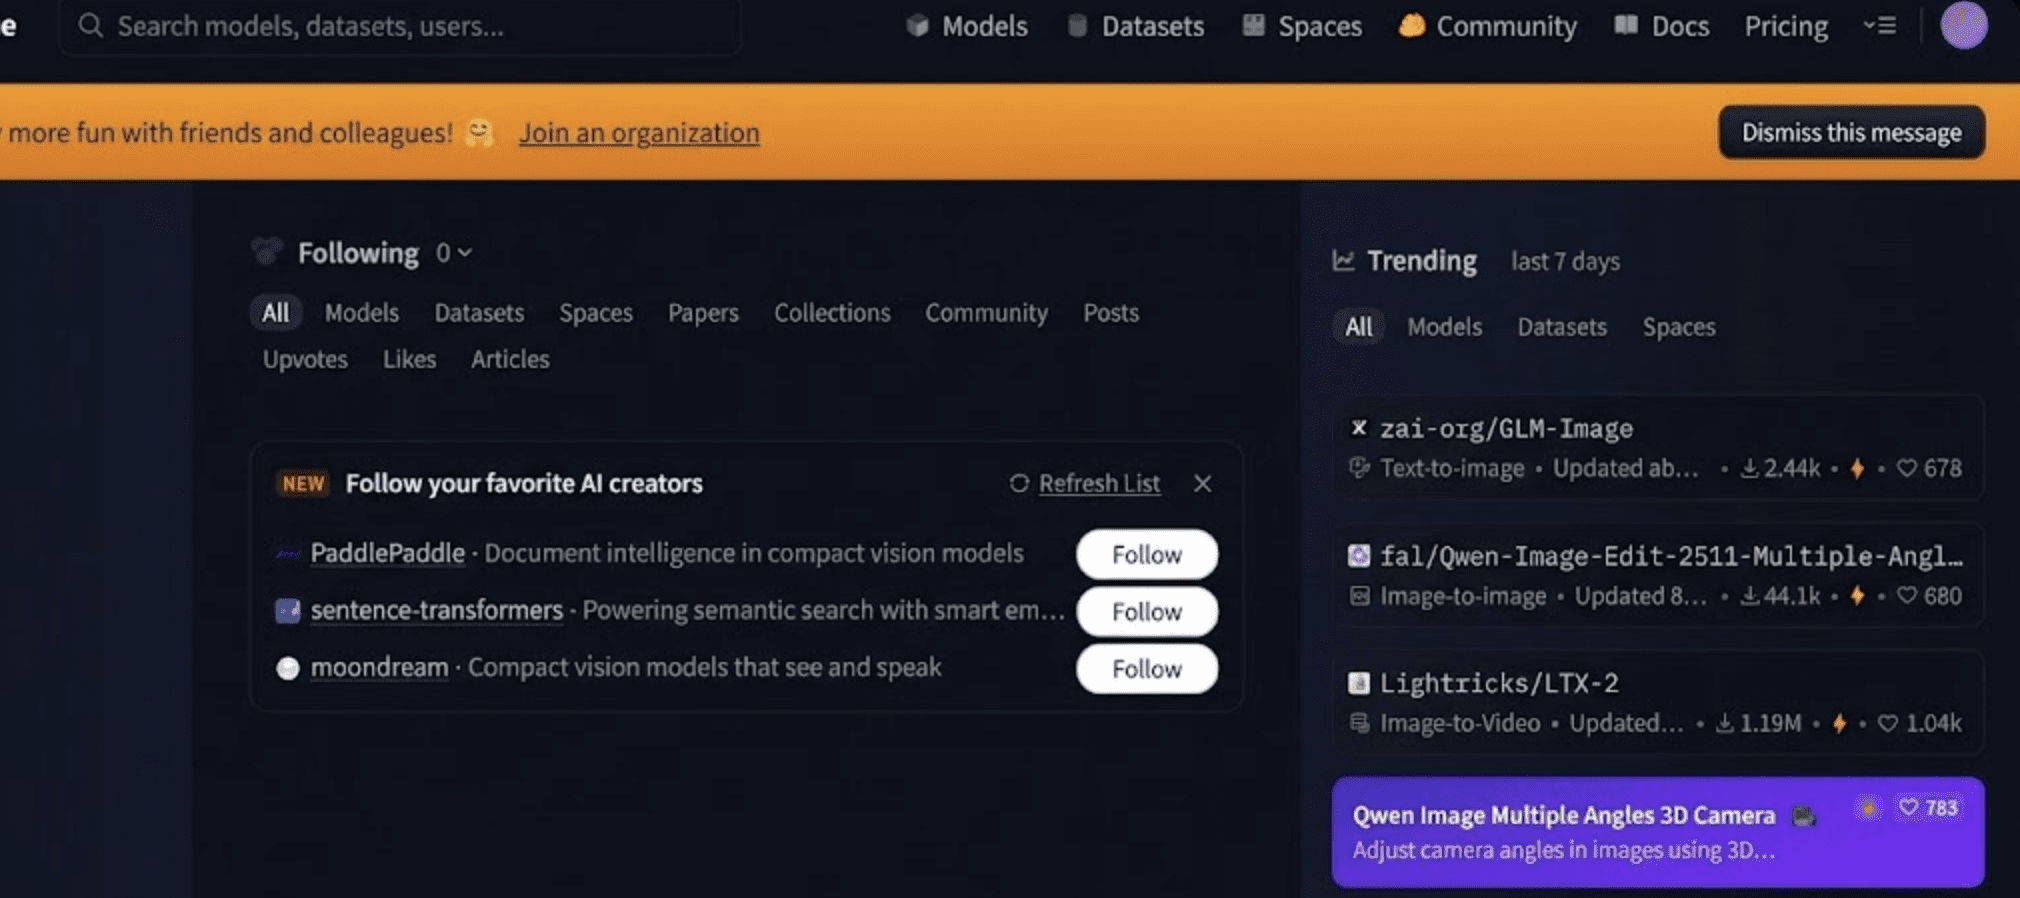The width and height of the screenshot is (2020, 898).
Task: Expand the Following count dropdown
Action: point(454,254)
